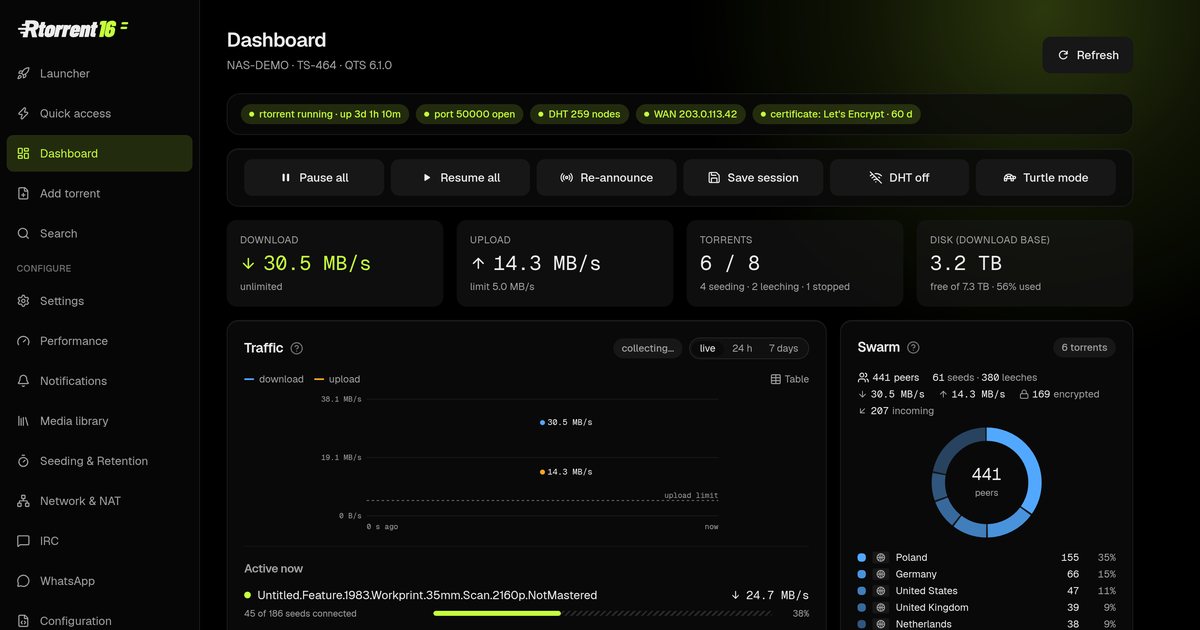Save the session
This screenshot has height=630, width=1200.
point(753,178)
